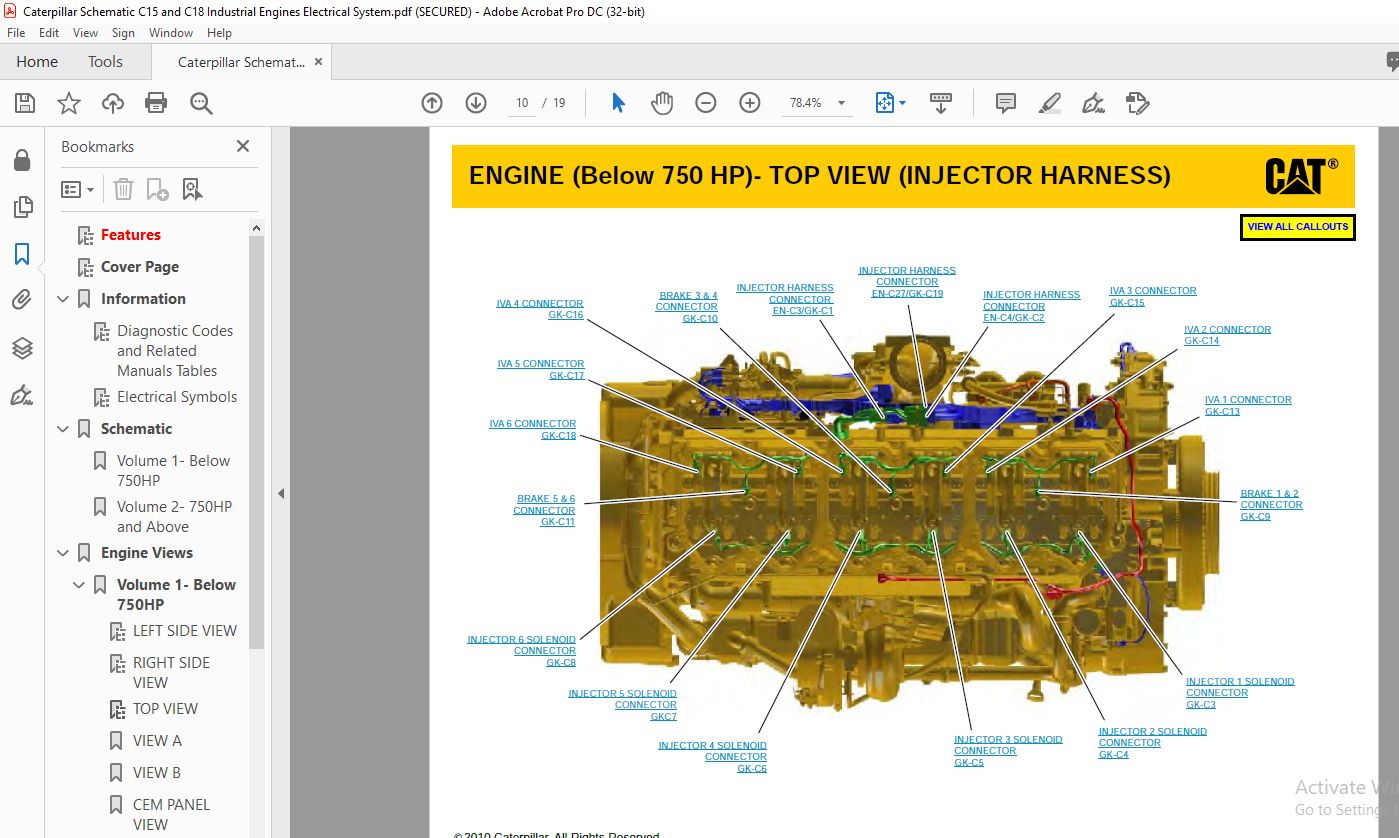Add a sticky note comment

tap(1006, 103)
